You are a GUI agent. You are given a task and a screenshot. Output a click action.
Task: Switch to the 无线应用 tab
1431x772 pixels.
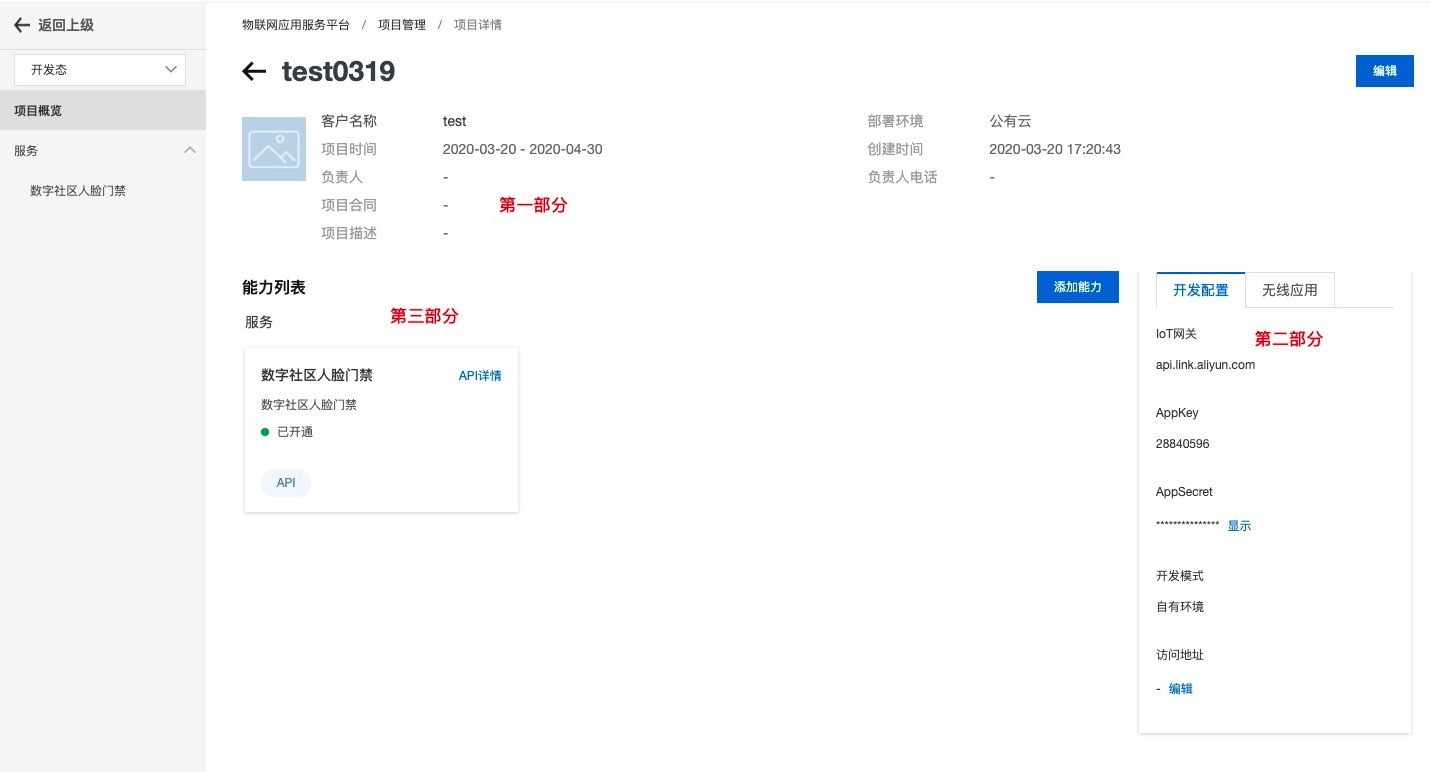click(x=1290, y=290)
